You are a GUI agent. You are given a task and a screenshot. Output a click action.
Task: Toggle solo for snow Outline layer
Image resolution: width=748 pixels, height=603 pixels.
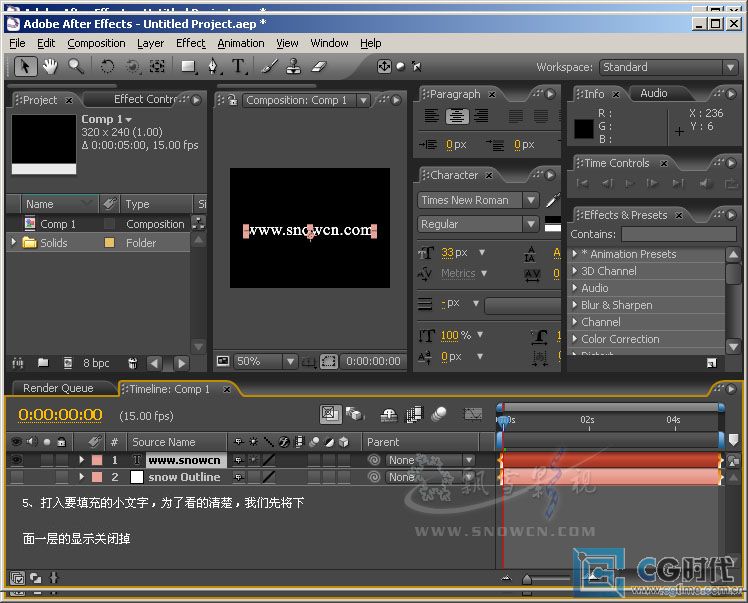click(x=47, y=477)
